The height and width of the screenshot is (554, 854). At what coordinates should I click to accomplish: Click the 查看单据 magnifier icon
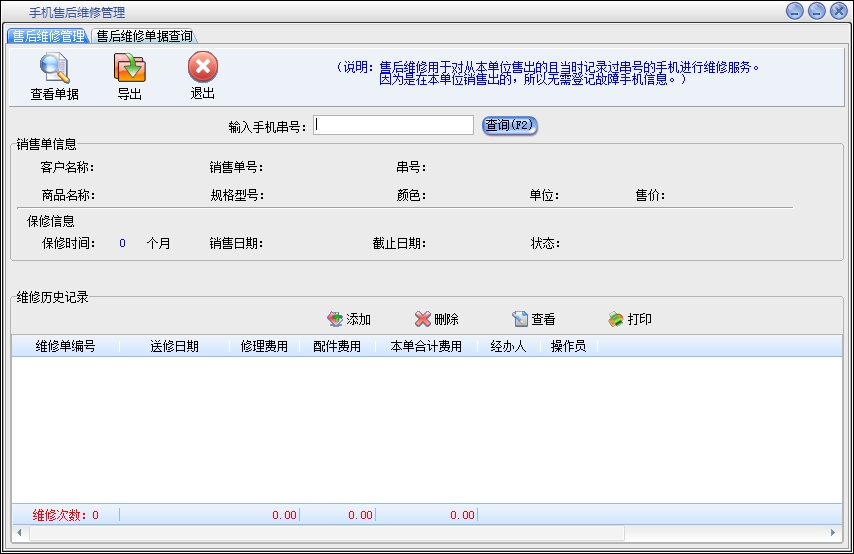click(54, 70)
